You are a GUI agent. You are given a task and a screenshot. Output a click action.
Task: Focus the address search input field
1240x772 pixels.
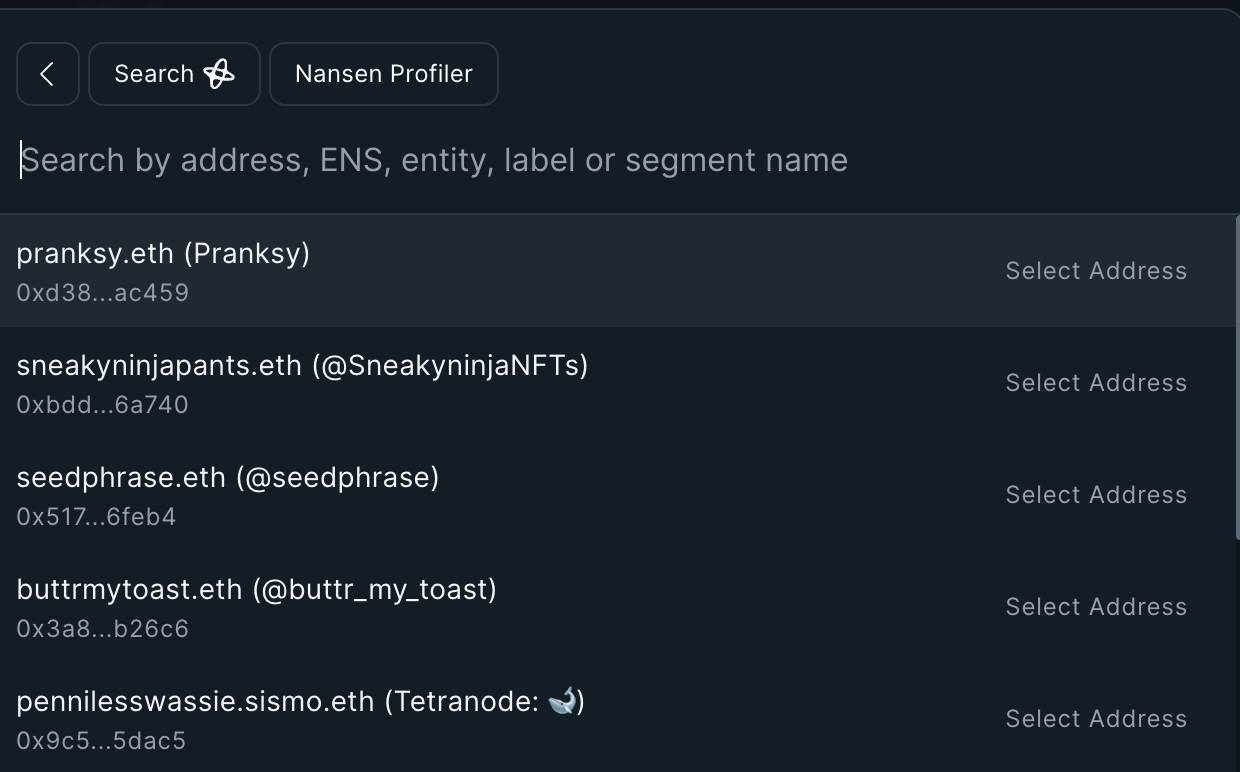click(620, 160)
